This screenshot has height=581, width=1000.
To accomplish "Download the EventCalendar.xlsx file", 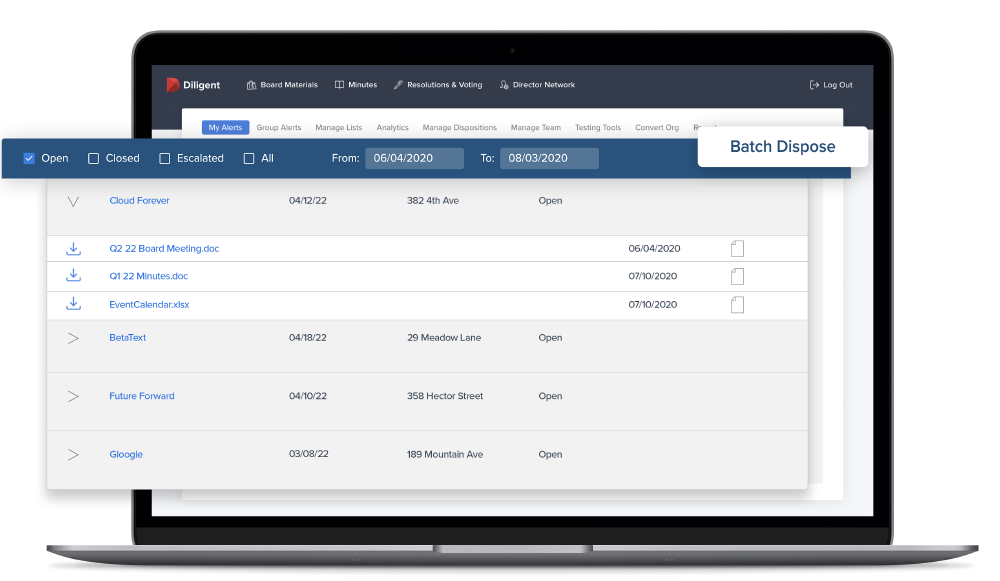I will [73, 304].
